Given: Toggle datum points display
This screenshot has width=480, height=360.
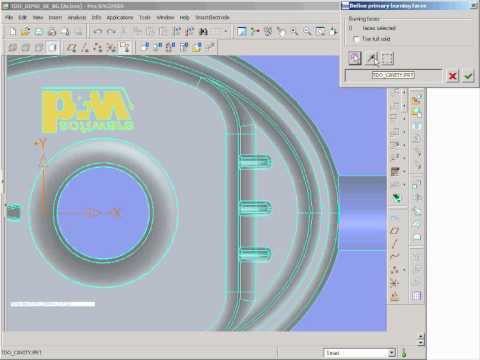Looking at the screenshot, I should 98,47.
